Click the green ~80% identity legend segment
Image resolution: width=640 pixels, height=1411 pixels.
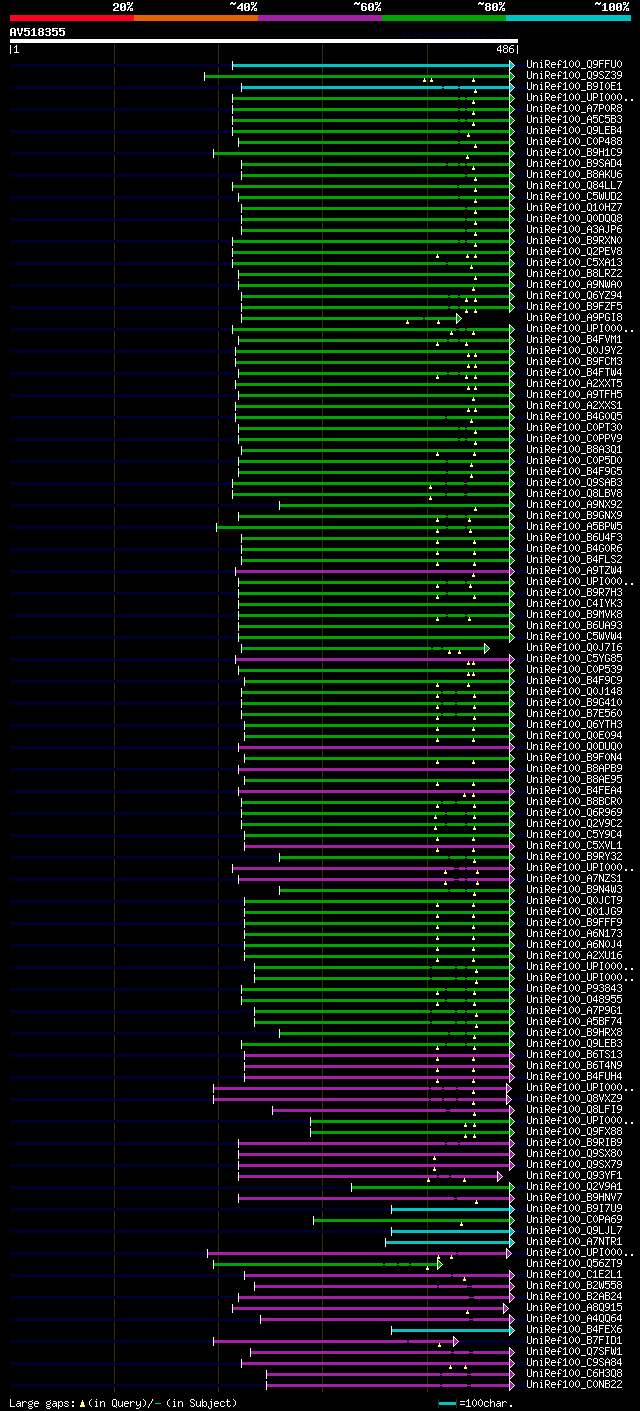tap(444, 18)
